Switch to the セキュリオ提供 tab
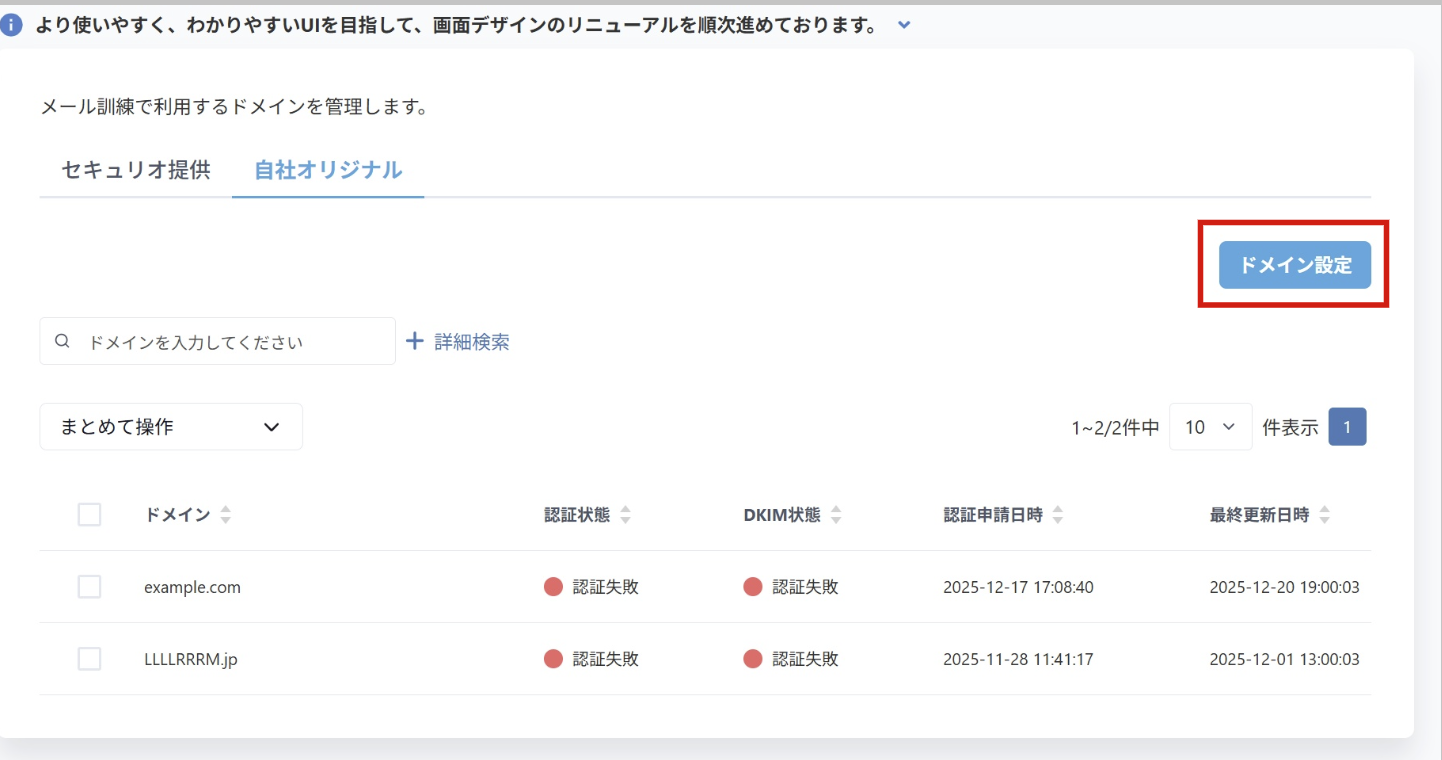This screenshot has width=1442, height=760. coord(136,170)
